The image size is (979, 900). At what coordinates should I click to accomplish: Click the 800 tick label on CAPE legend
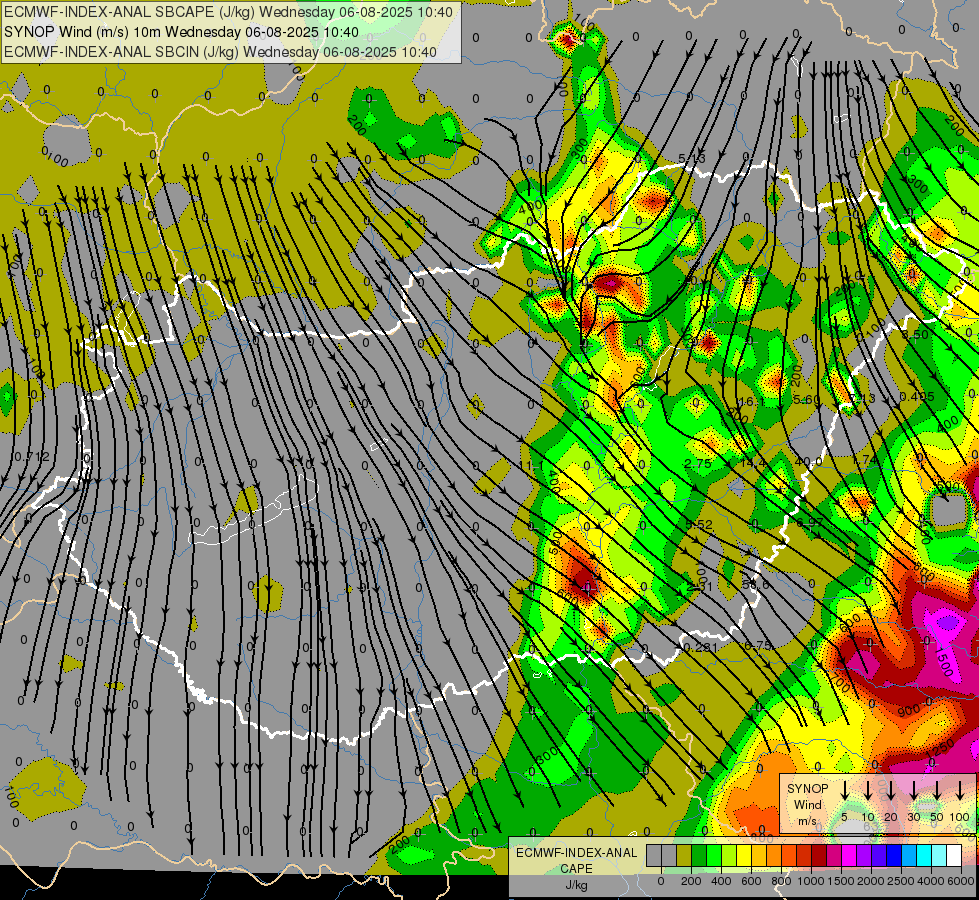[781, 881]
